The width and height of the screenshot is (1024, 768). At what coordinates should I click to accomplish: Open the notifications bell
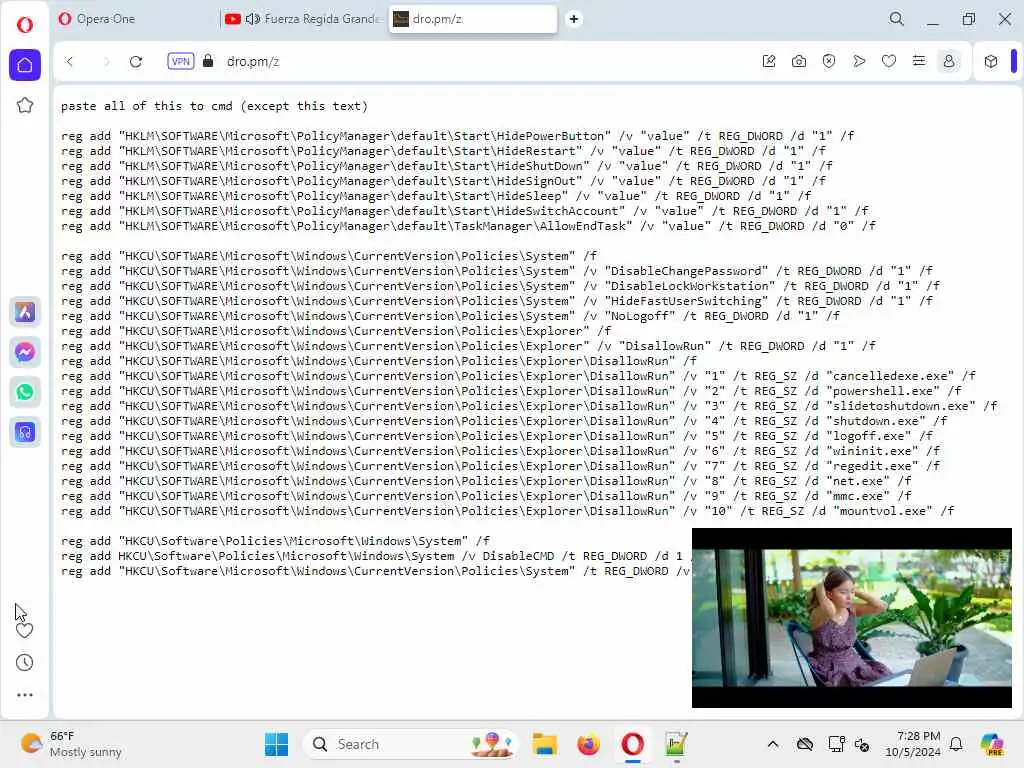point(956,744)
